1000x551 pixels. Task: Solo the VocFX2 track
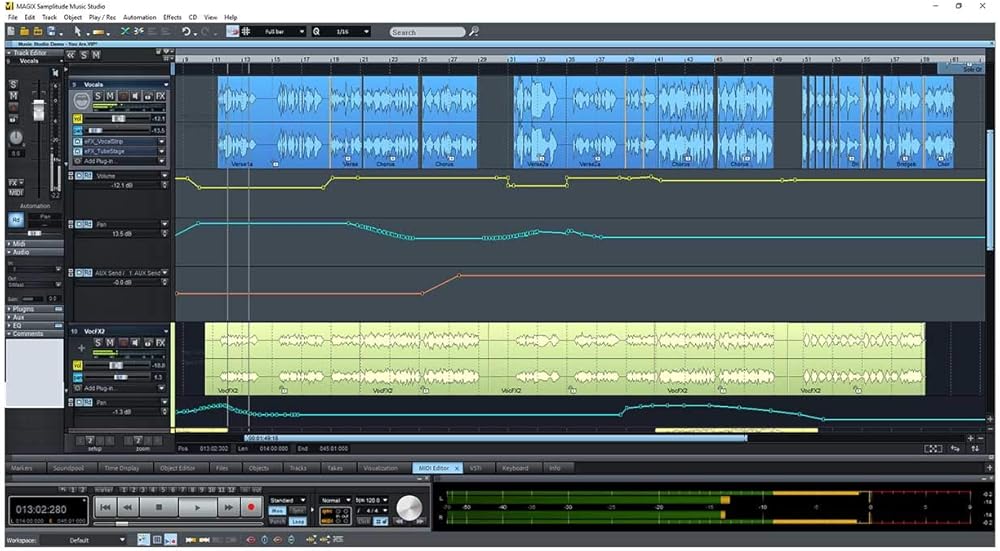(x=98, y=343)
